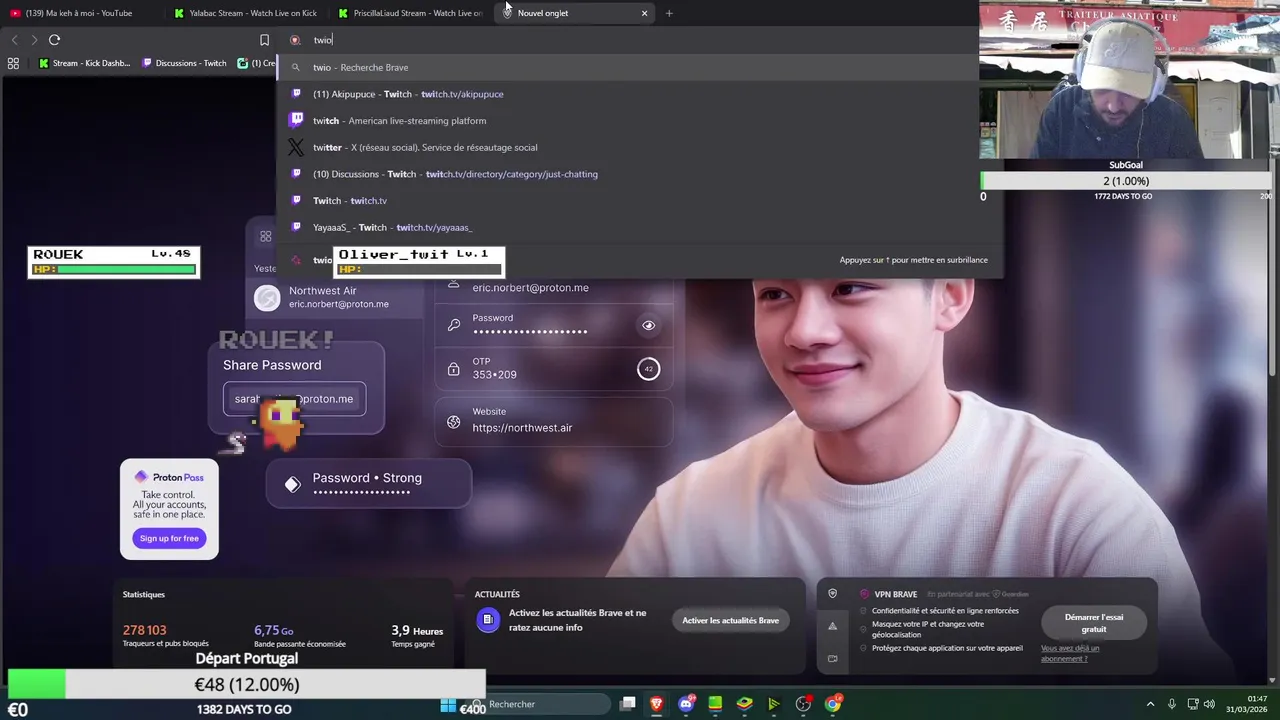Click the OTP code 353•209

click(494, 375)
